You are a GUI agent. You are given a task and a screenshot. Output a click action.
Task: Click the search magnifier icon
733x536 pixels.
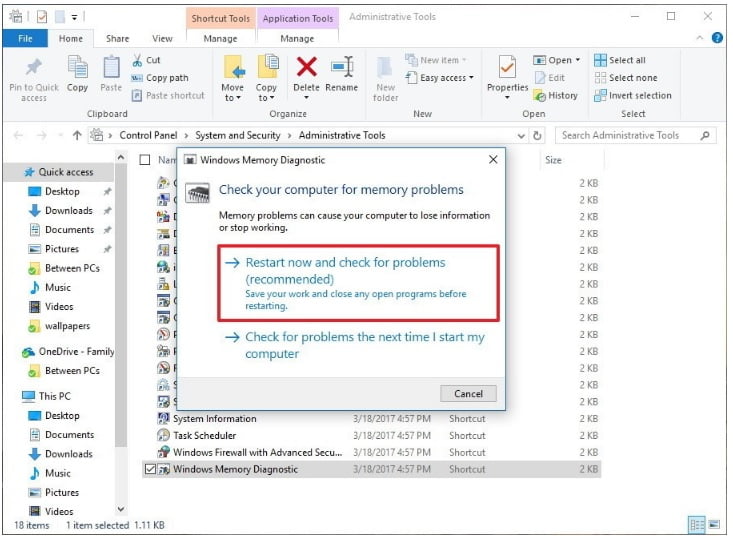[x=705, y=135]
